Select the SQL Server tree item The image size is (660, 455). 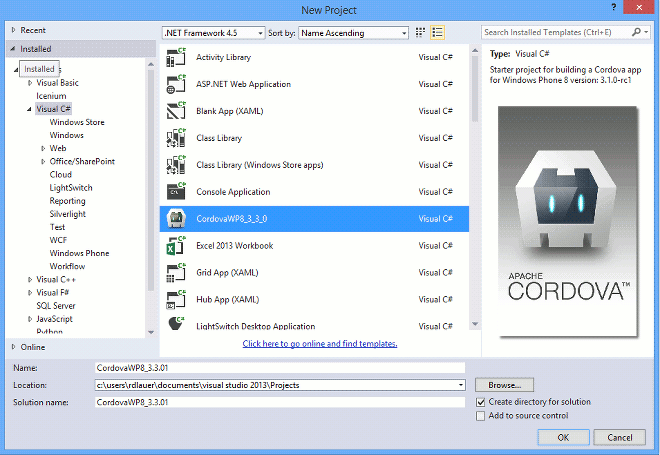tap(56, 306)
